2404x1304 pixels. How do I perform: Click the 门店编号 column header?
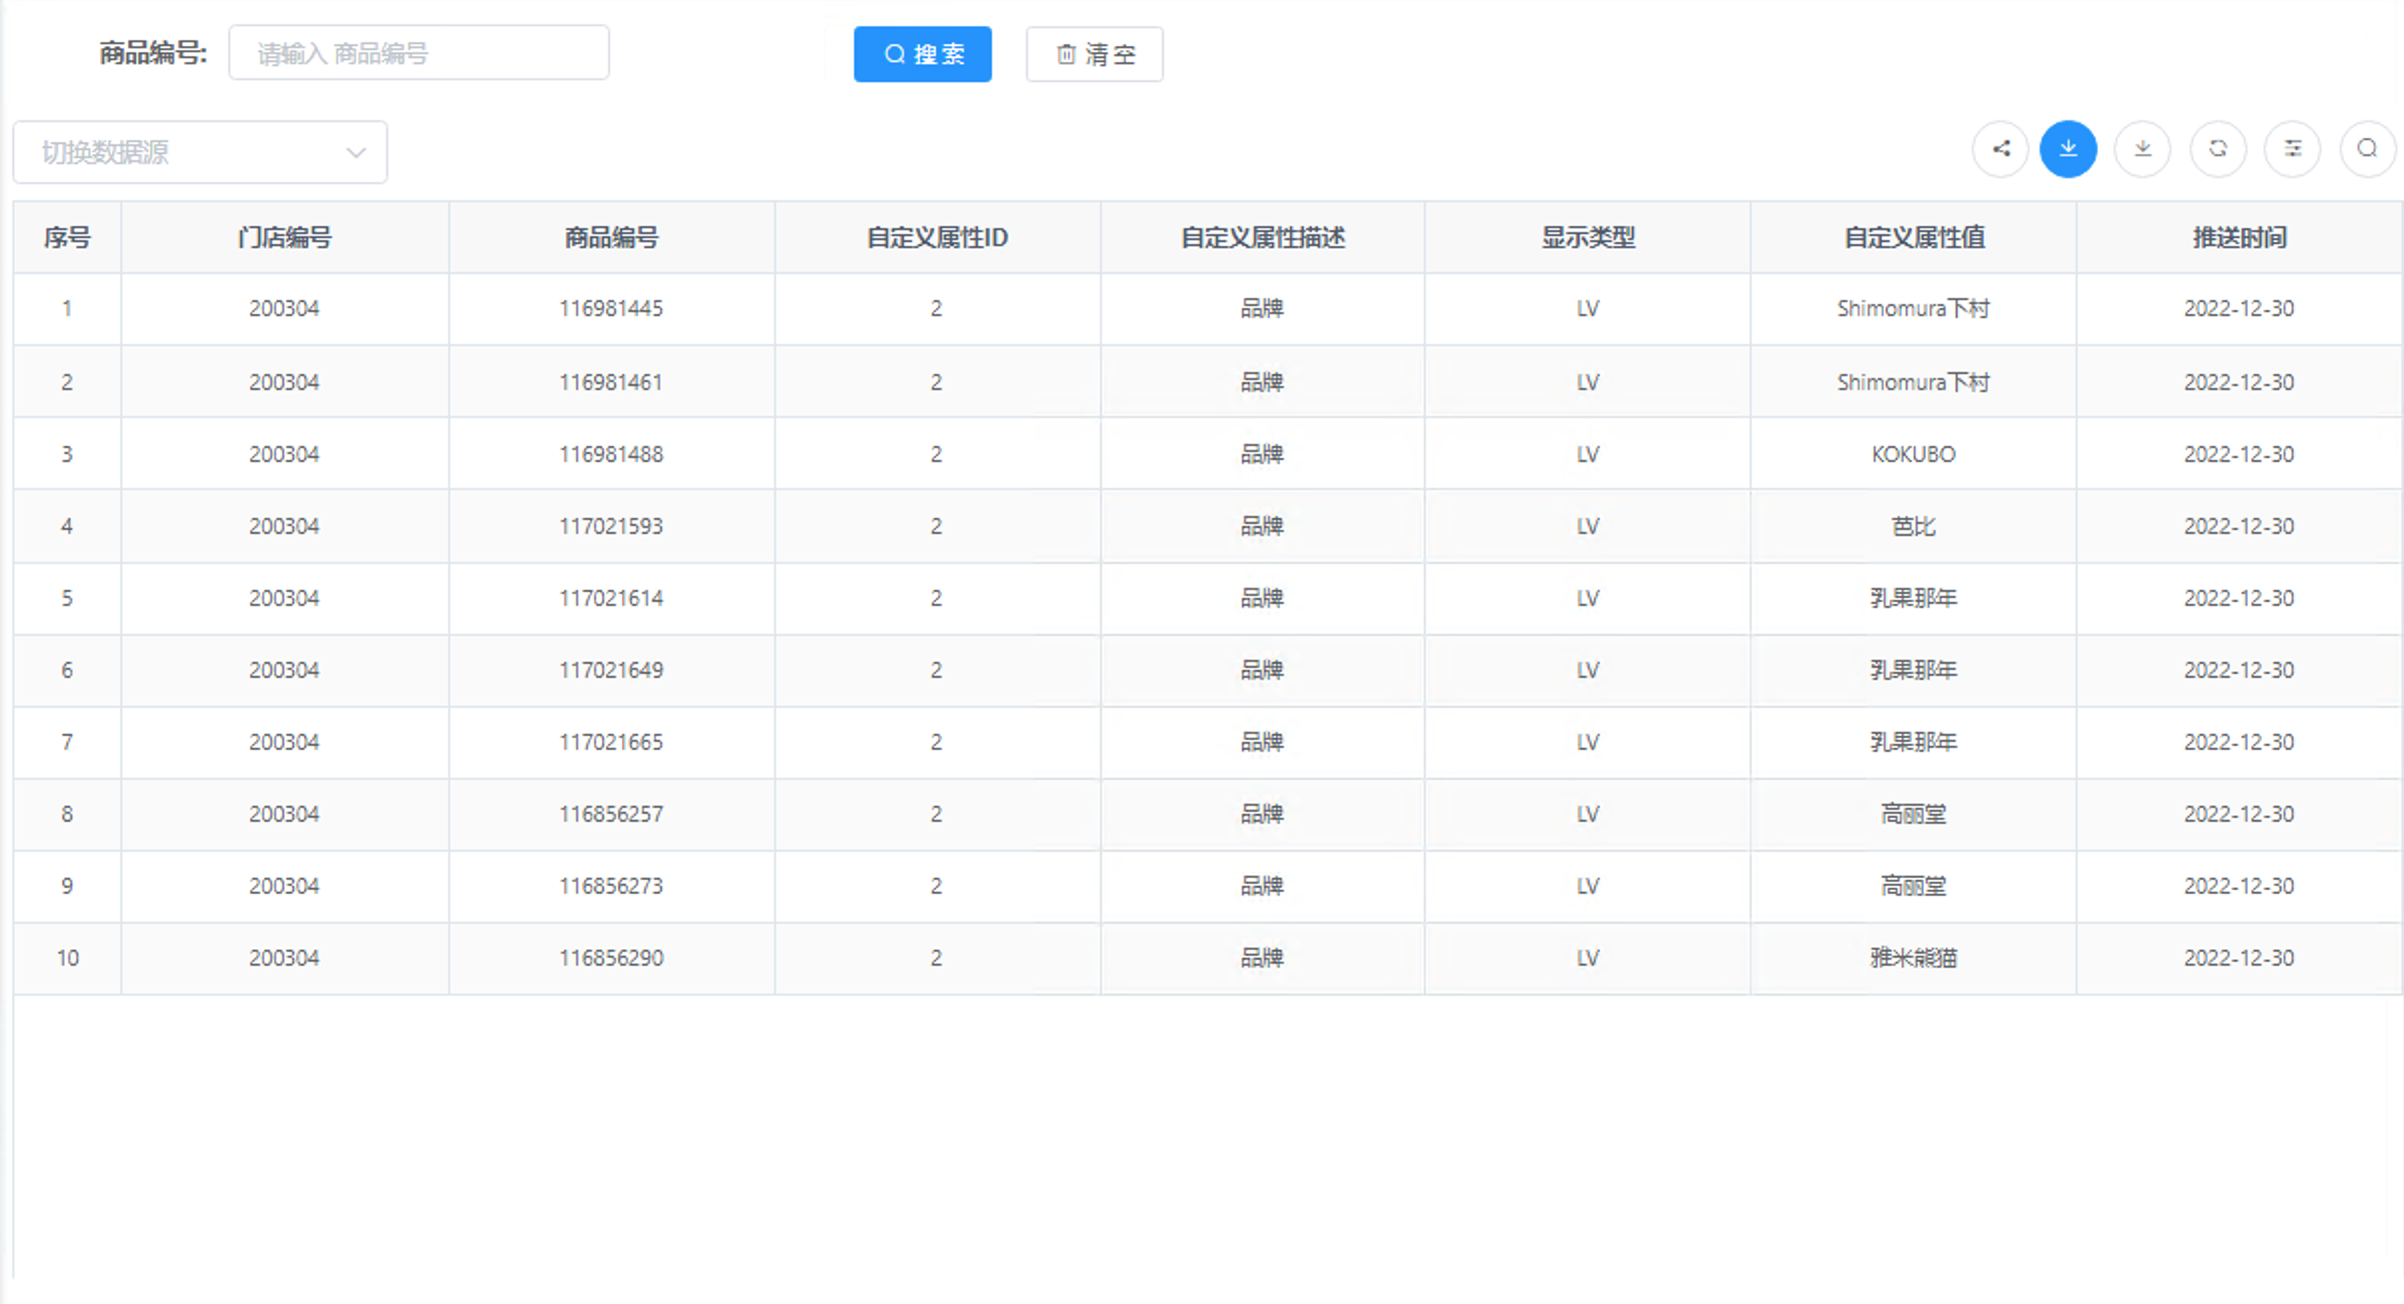pyautogui.click(x=284, y=238)
